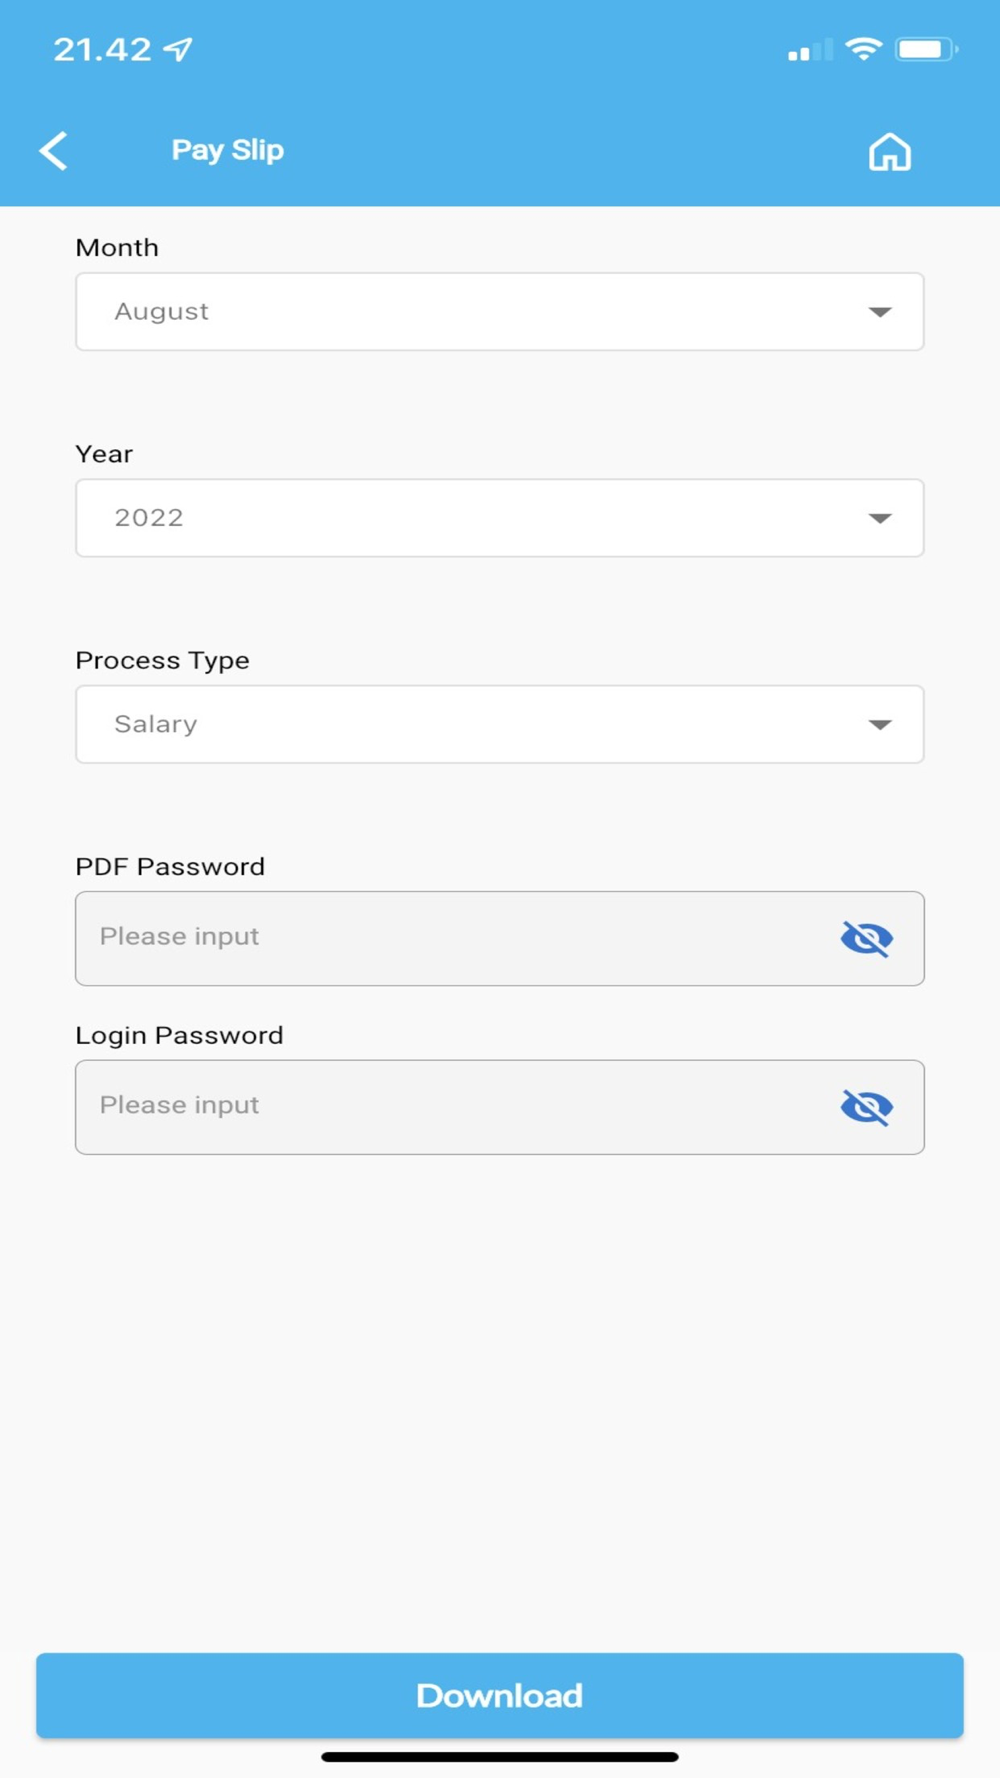Focus the PDF Password input field
Screen dimensions: 1000x1778
pyautogui.click(x=450, y=938)
